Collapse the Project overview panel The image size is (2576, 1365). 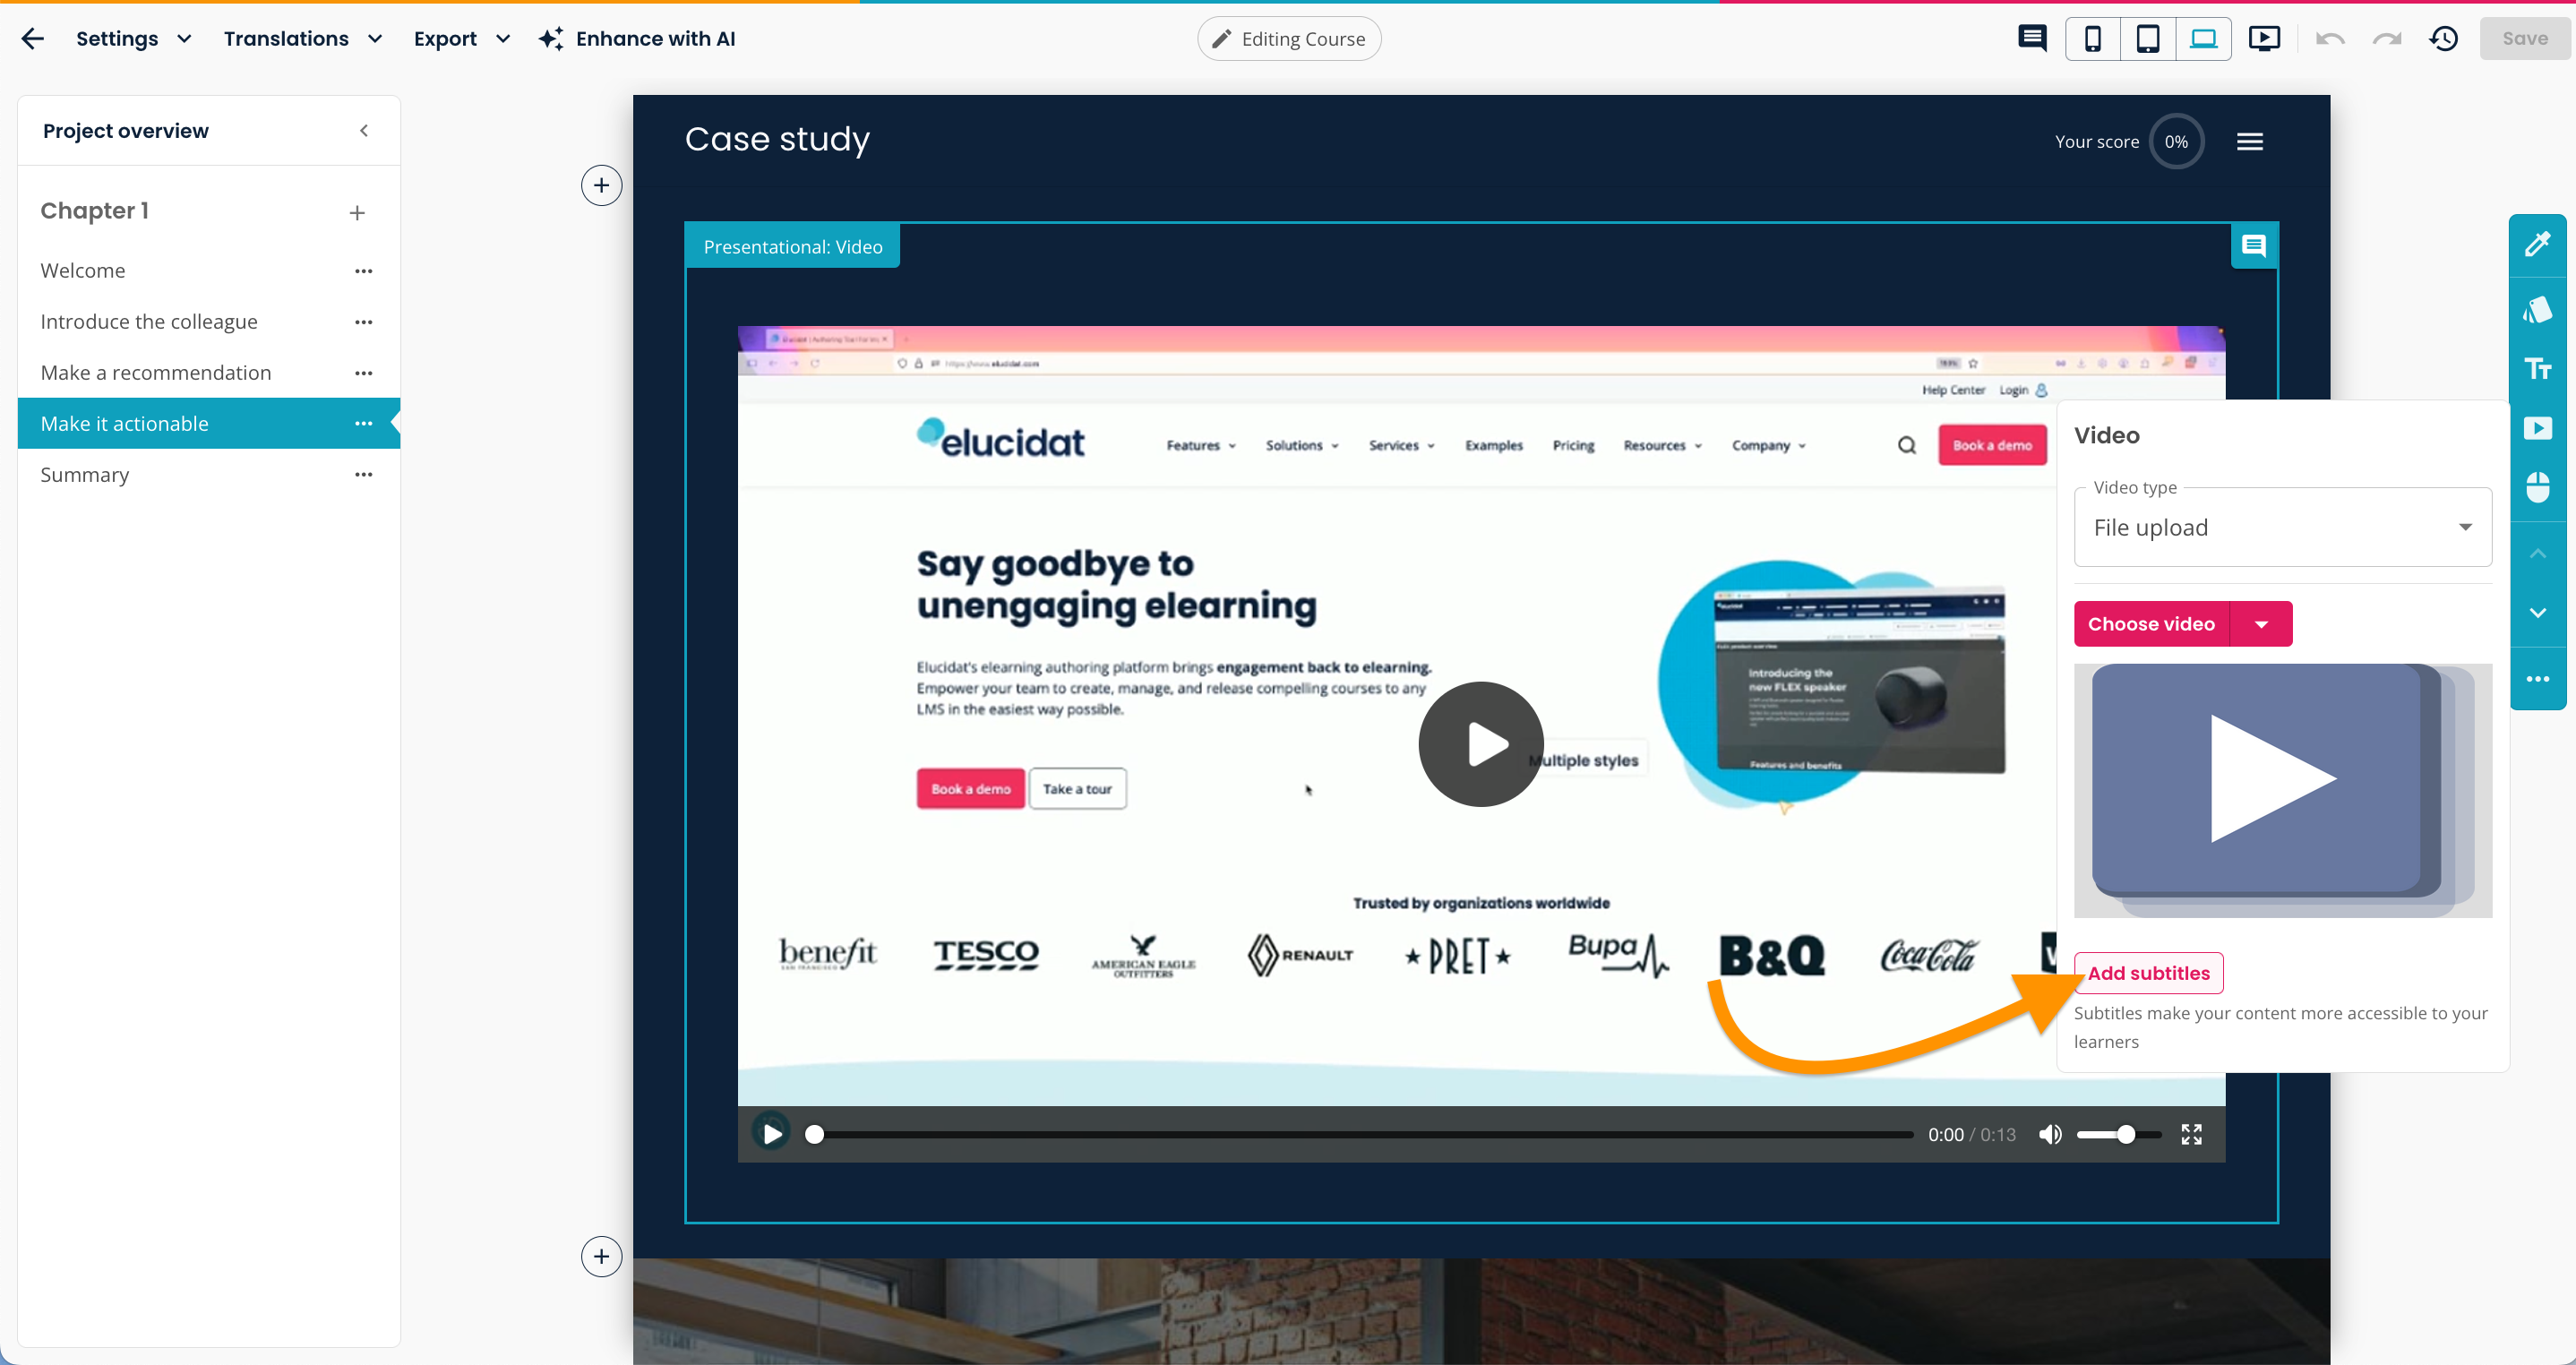364,131
